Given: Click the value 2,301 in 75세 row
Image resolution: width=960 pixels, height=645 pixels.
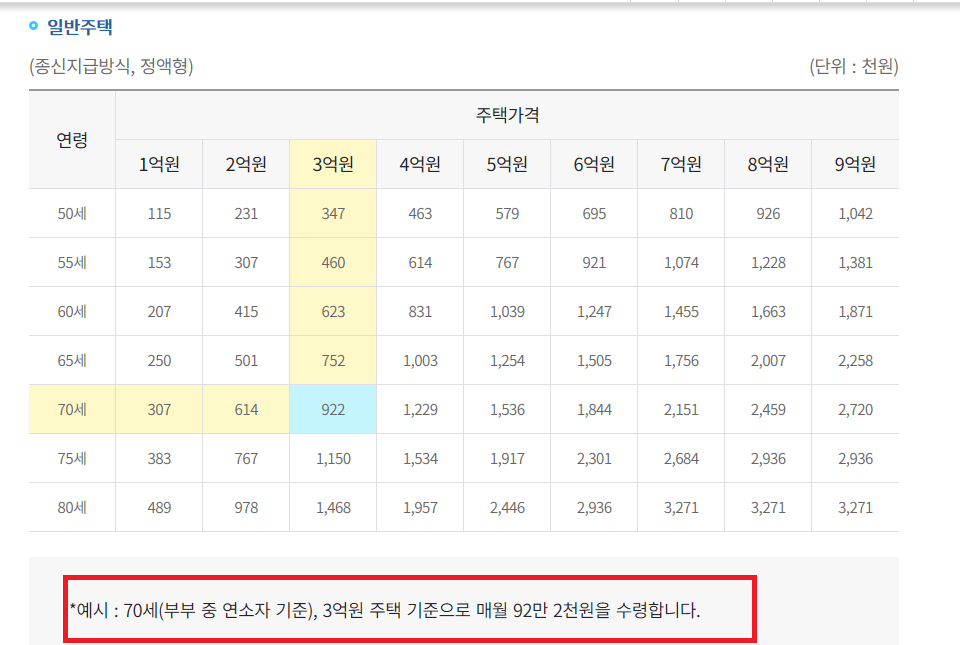Looking at the screenshot, I should click(x=594, y=458).
